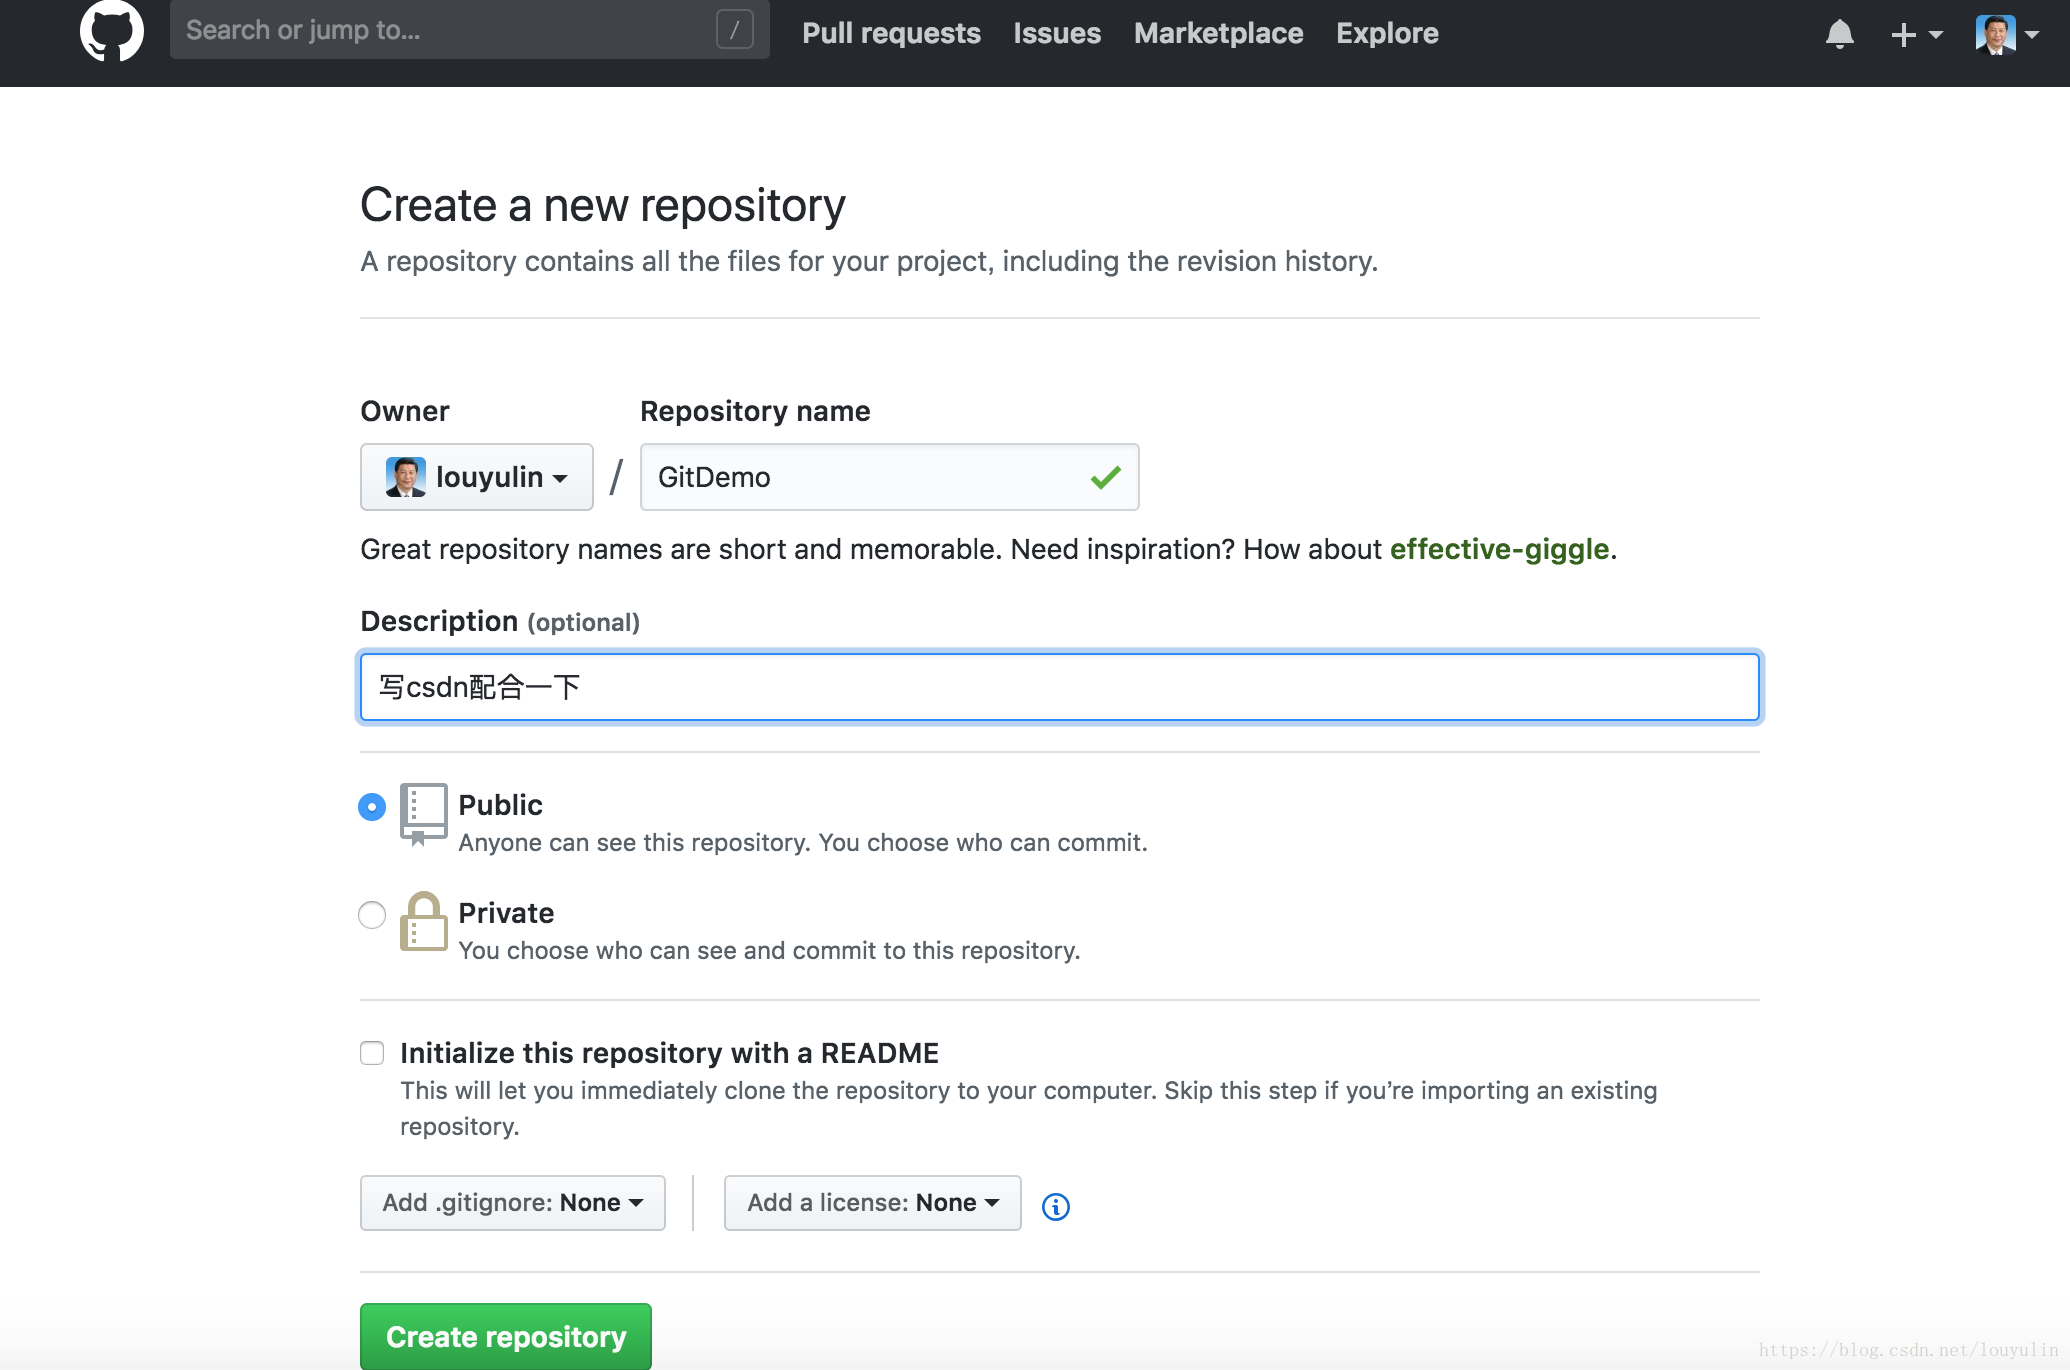The image size is (2070, 1370).
Task: Focus the Search or jump to field
Action: (469, 30)
